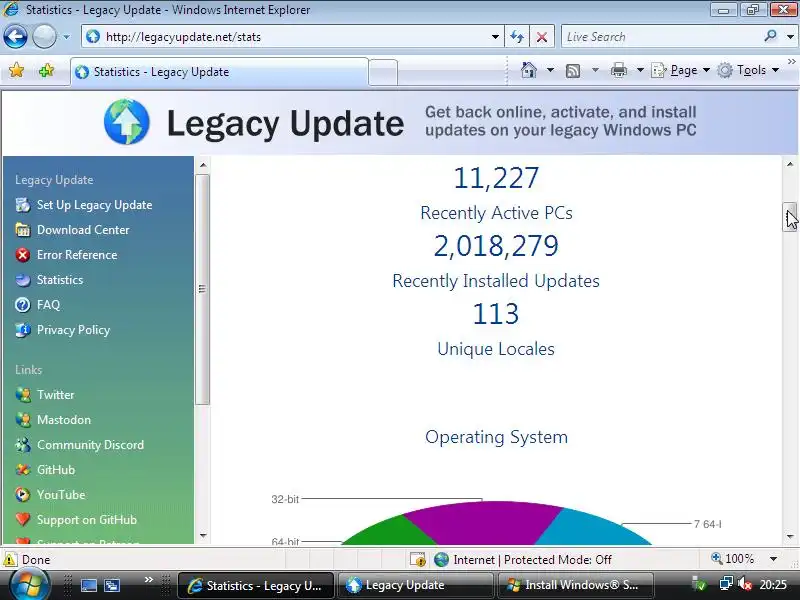
Task: Open the Privacy Policy link
Action: (73, 330)
